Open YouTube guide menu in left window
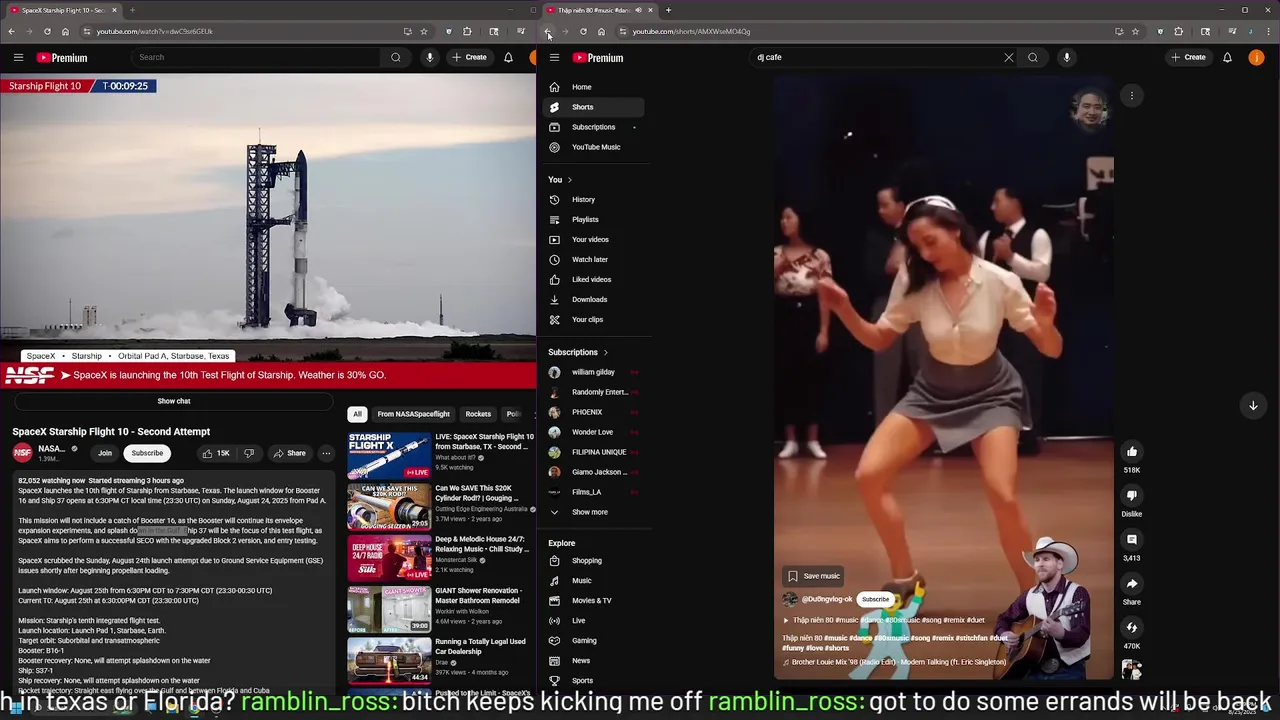The image size is (1280, 720). click(x=18, y=57)
